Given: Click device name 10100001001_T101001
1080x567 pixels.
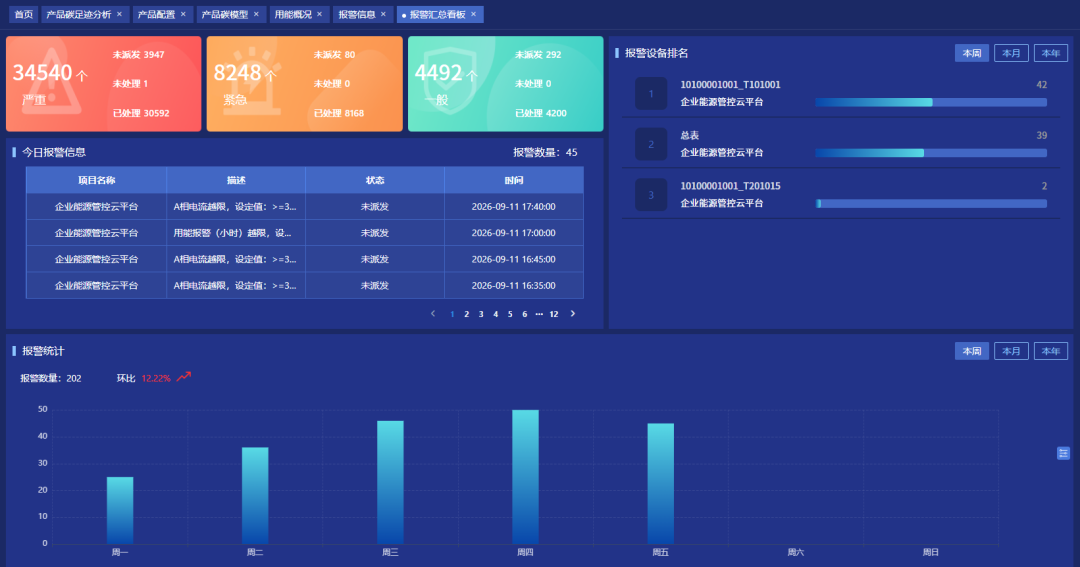Looking at the screenshot, I should 730,85.
